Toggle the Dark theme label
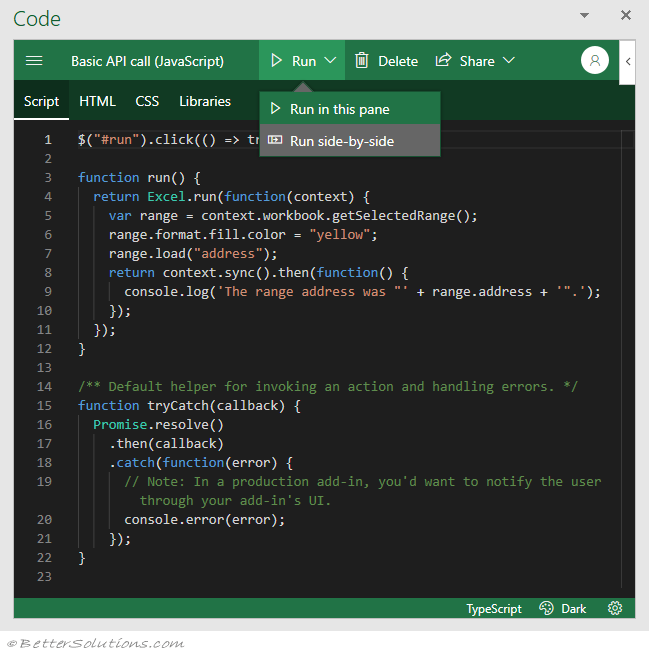Image resolution: width=649 pixels, height=654 pixels. click(574, 608)
